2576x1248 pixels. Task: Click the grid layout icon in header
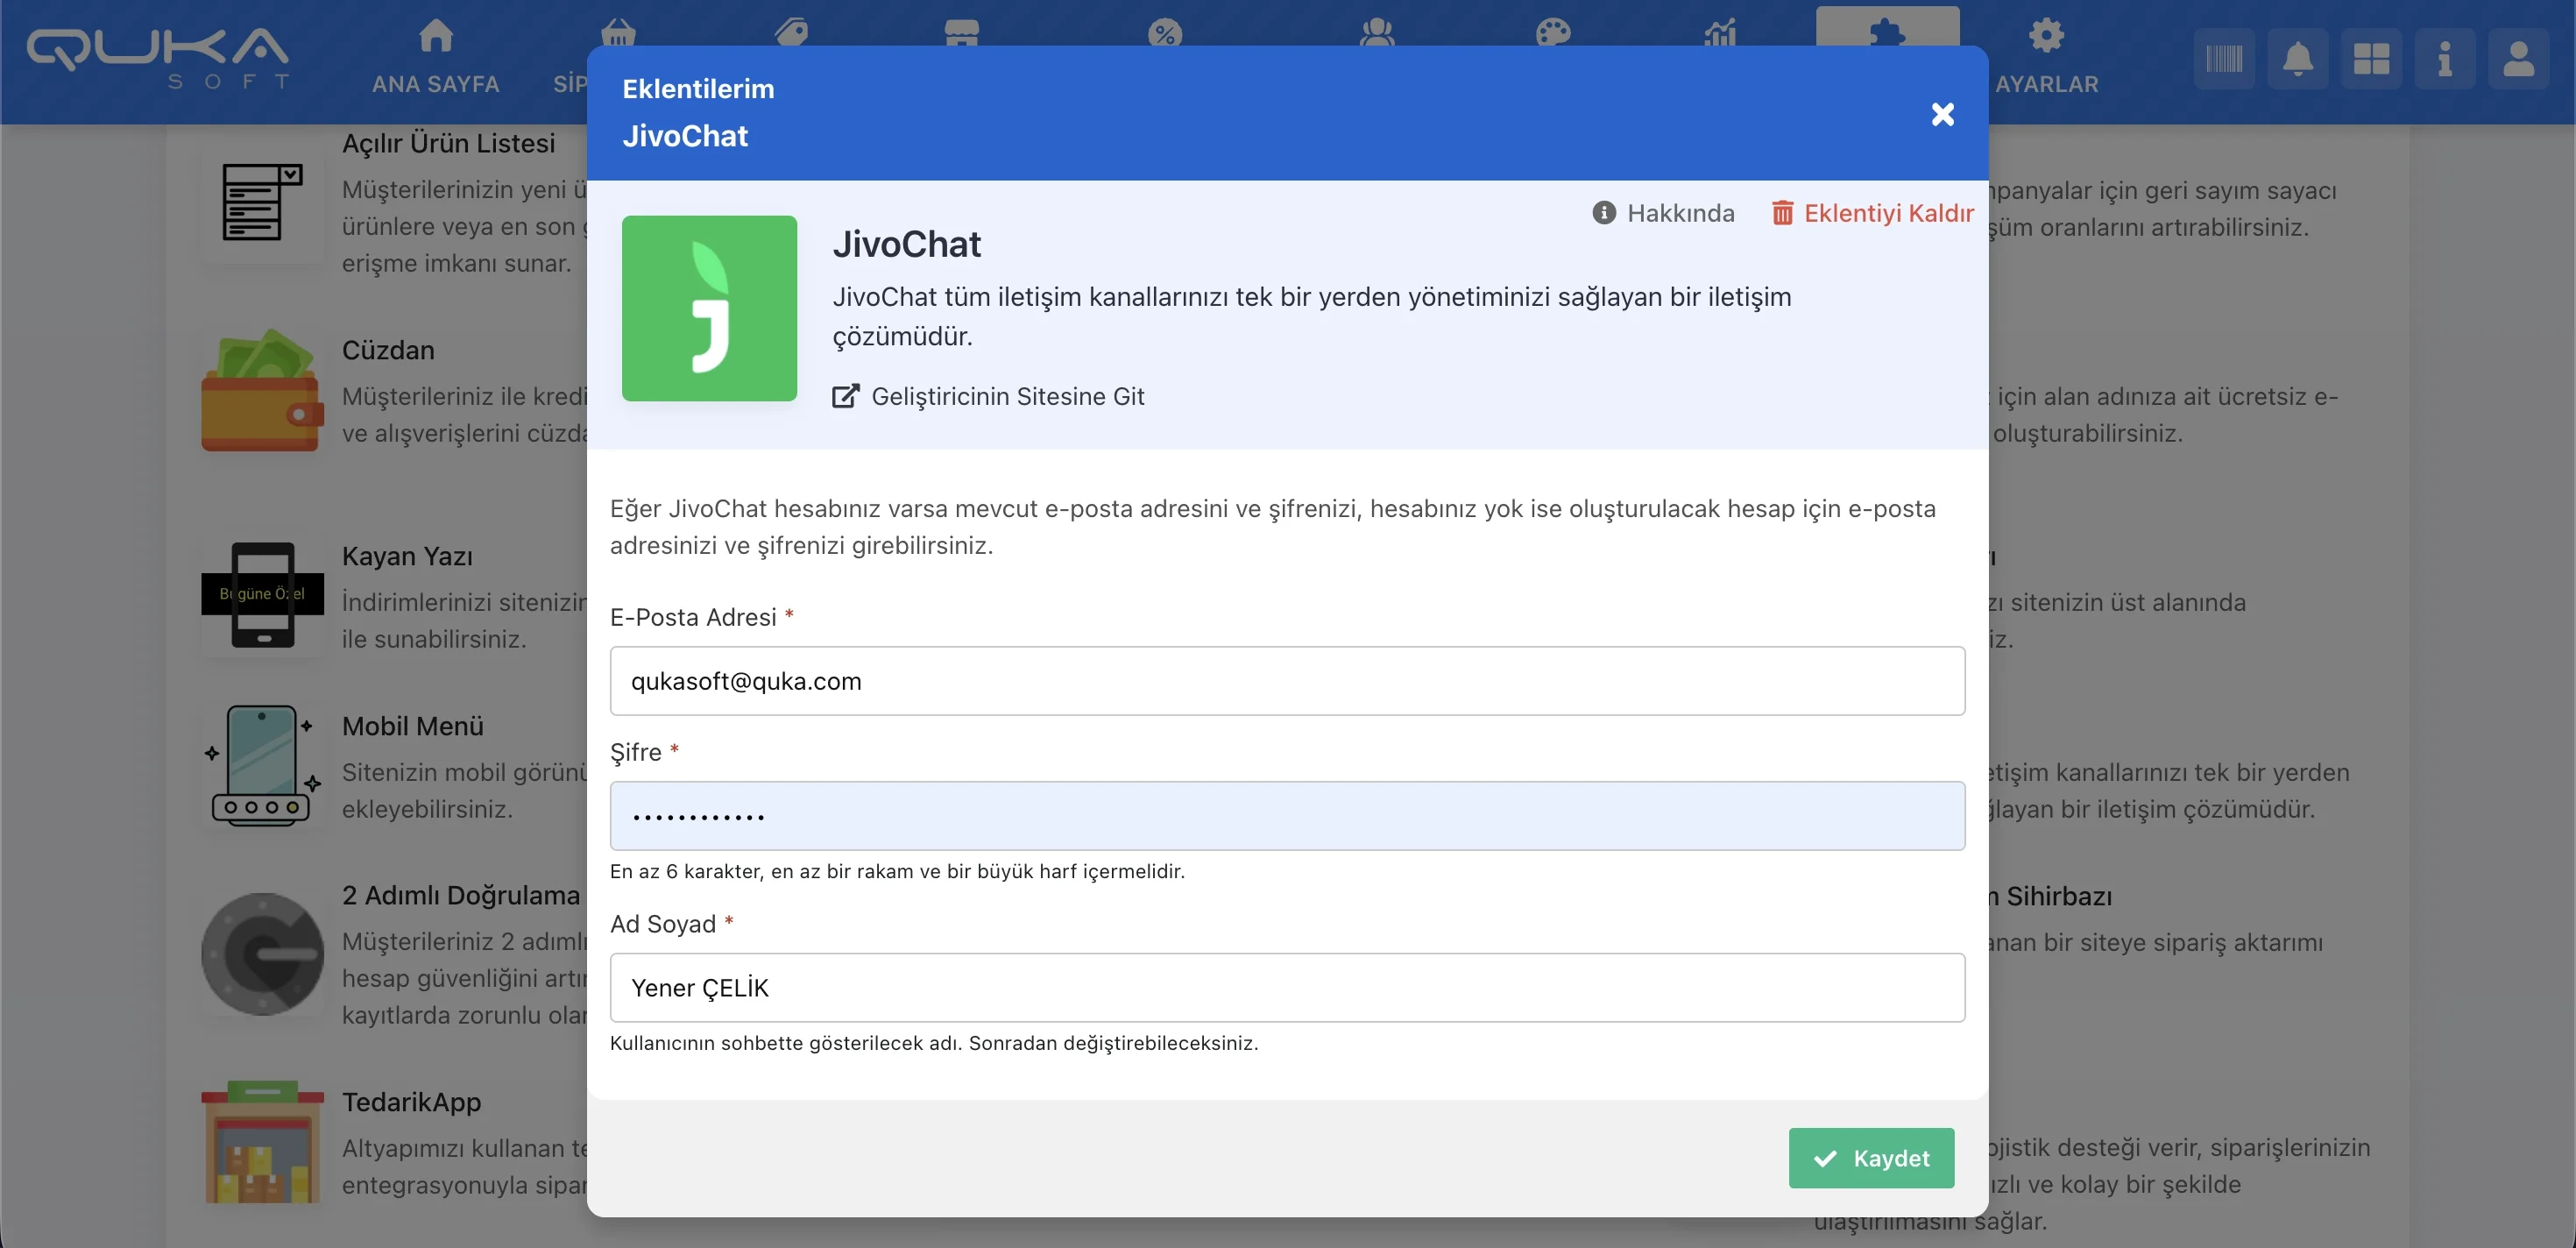[2370, 59]
